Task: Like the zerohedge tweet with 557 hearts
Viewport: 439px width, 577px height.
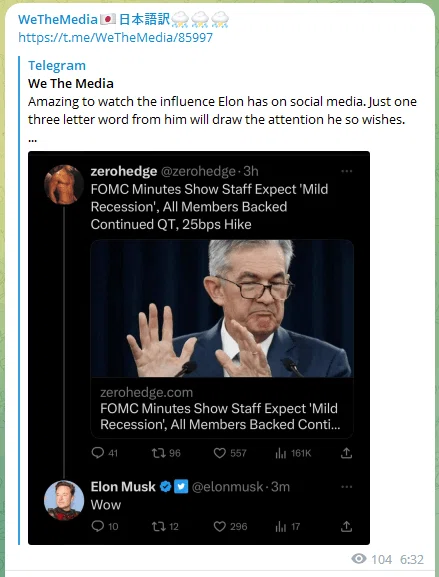Action: (x=220, y=453)
